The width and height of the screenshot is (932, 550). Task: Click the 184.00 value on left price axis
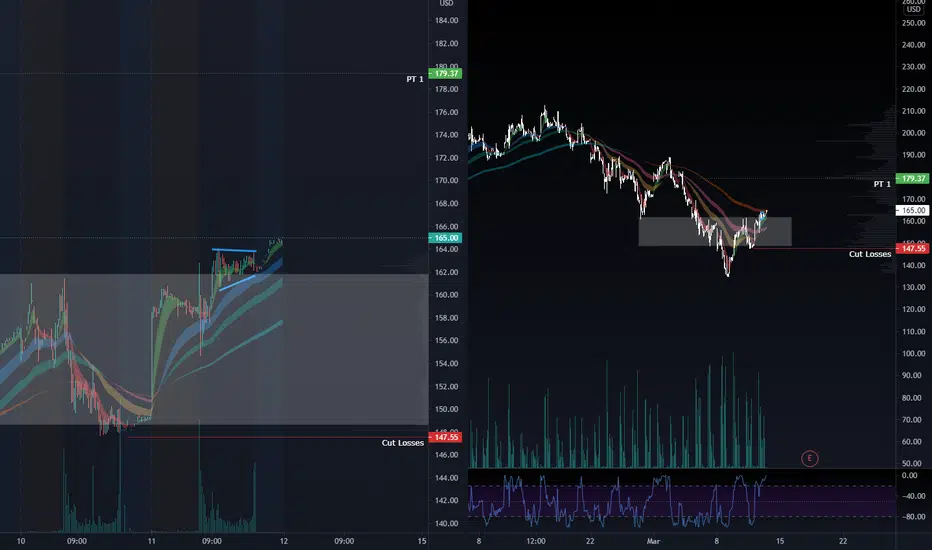(x=446, y=20)
